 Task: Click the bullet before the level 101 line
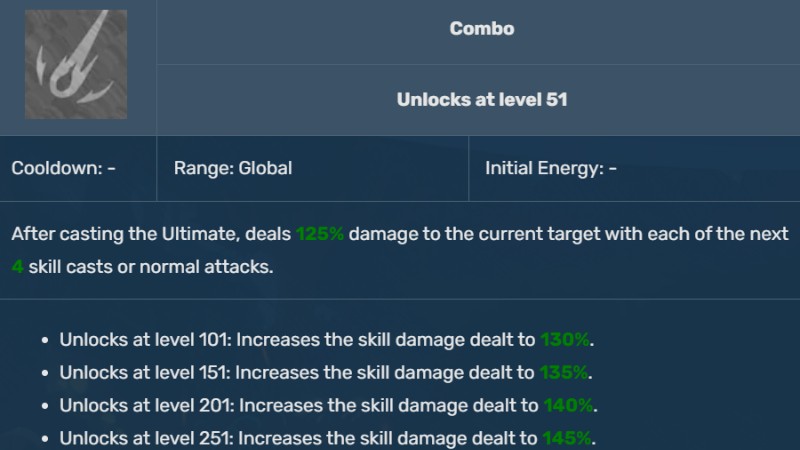[x=45, y=341]
